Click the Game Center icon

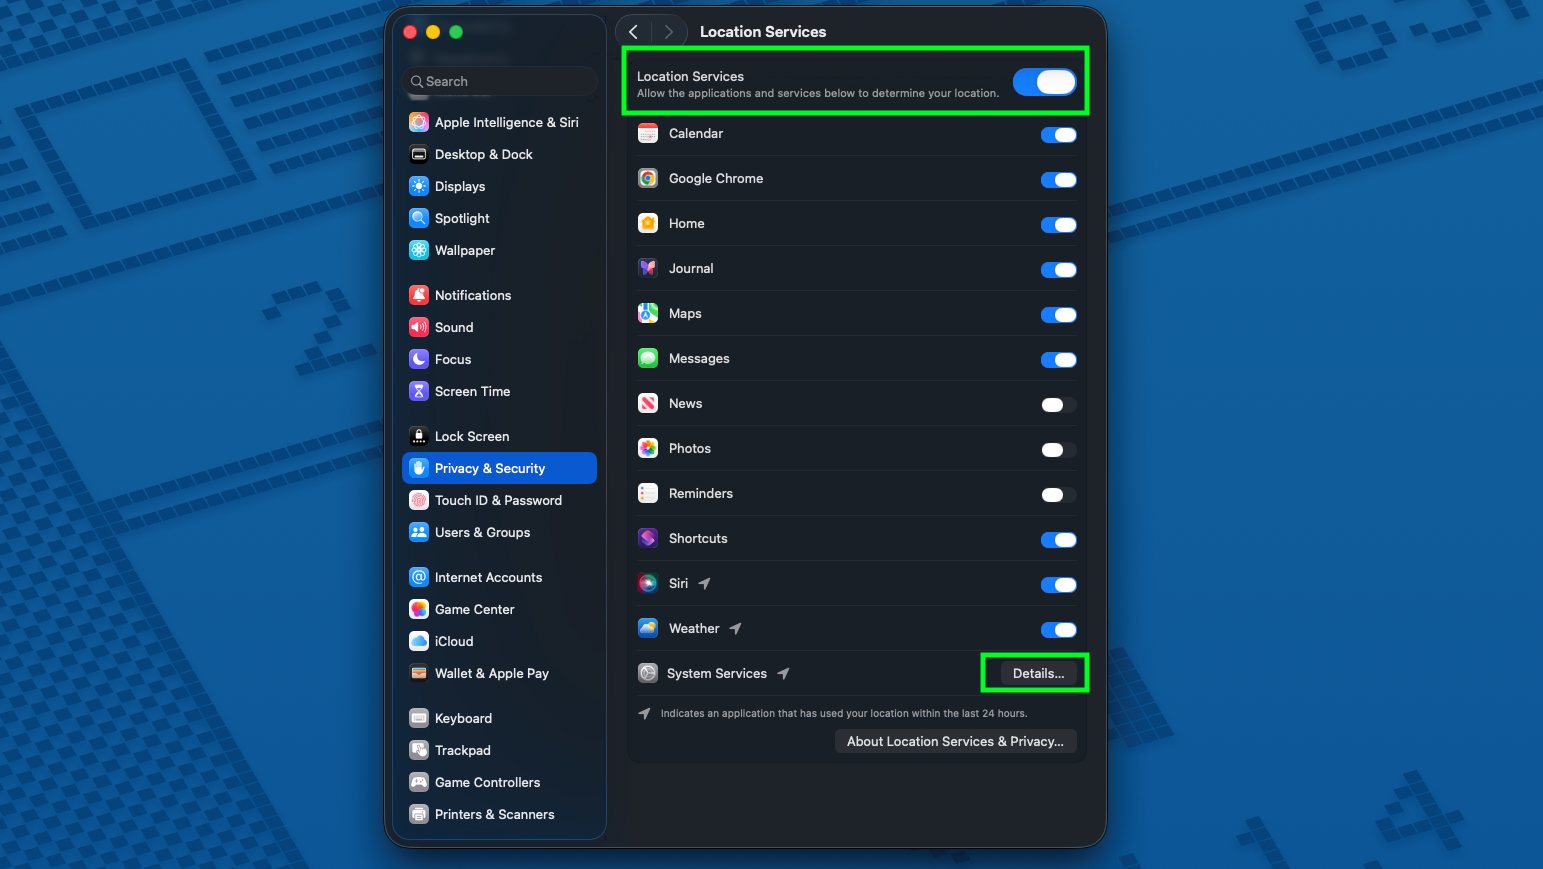[x=419, y=609]
